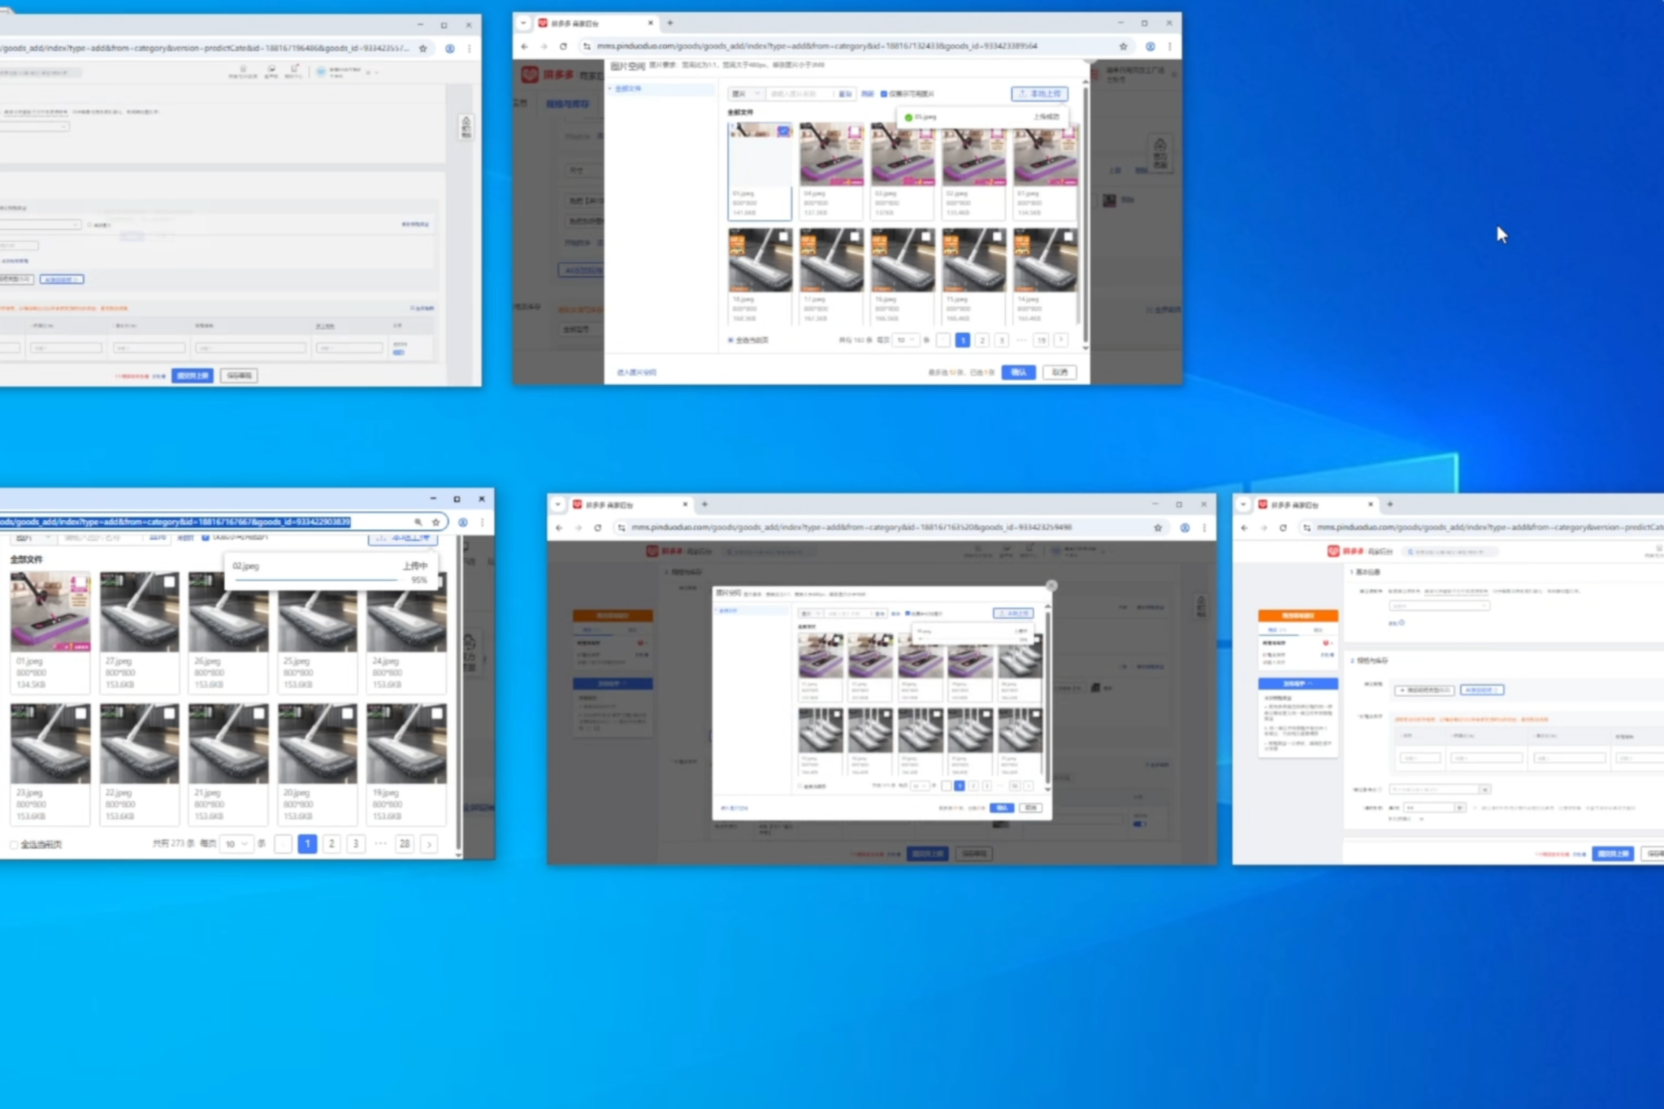Open the 图片 type dropdown in top-center dialog
The width and height of the screenshot is (1664, 1109).
pos(745,94)
